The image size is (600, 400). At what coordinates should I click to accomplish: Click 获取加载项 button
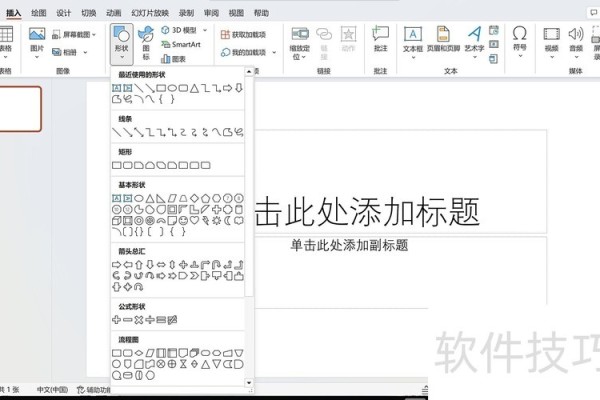pos(243,34)
